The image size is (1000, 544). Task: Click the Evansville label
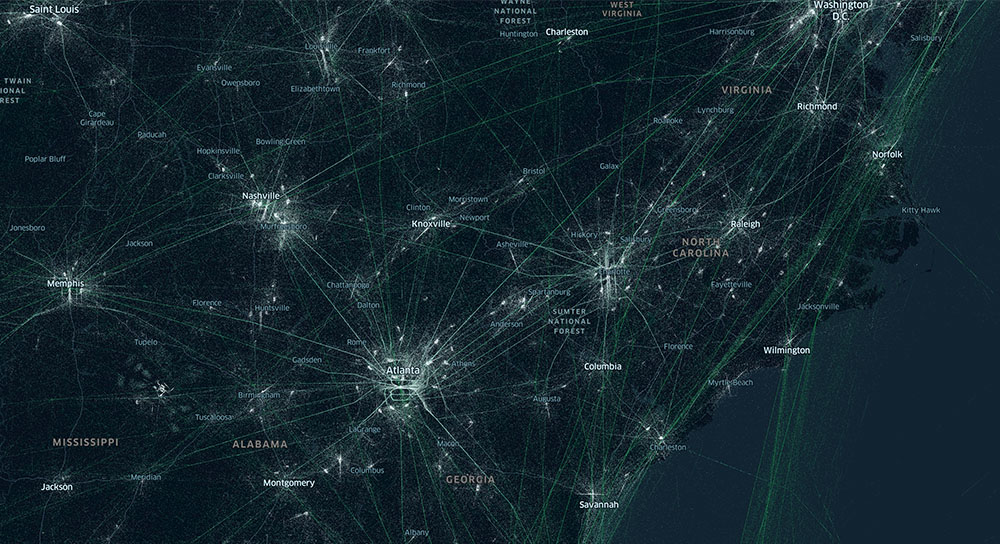214,68
